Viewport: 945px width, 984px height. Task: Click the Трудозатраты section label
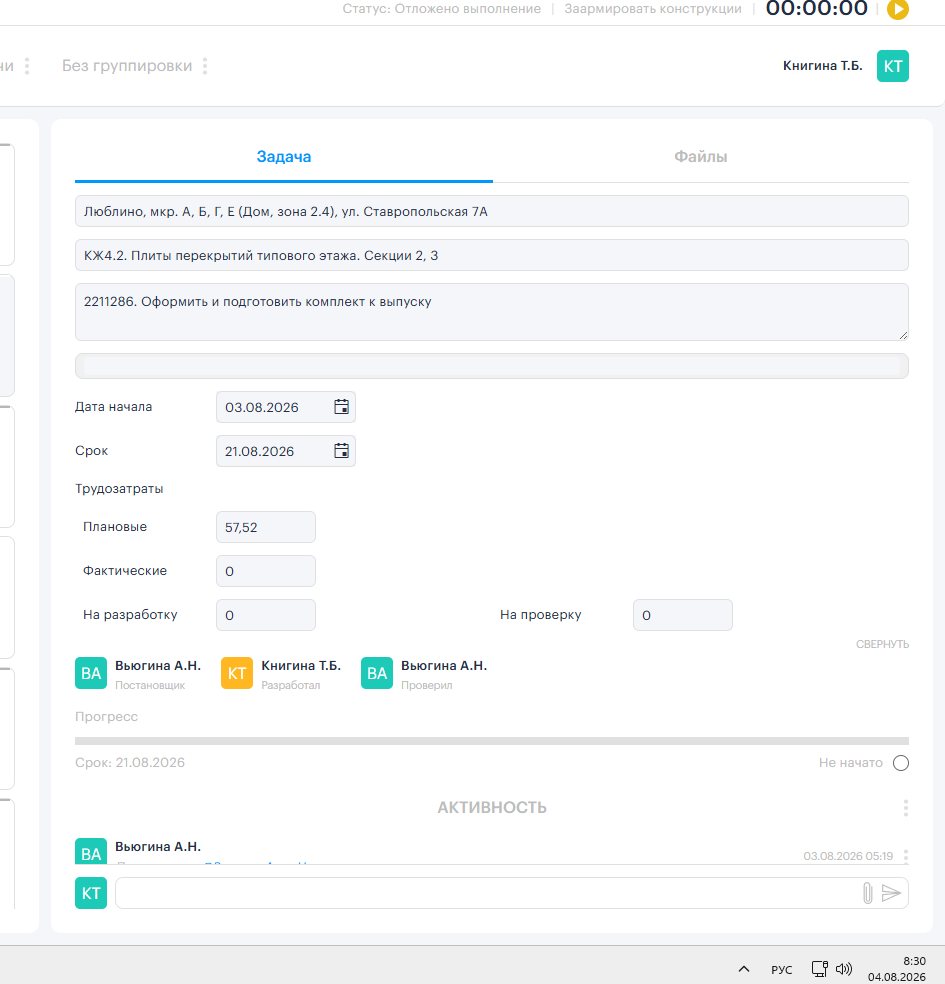pos(119,489)
